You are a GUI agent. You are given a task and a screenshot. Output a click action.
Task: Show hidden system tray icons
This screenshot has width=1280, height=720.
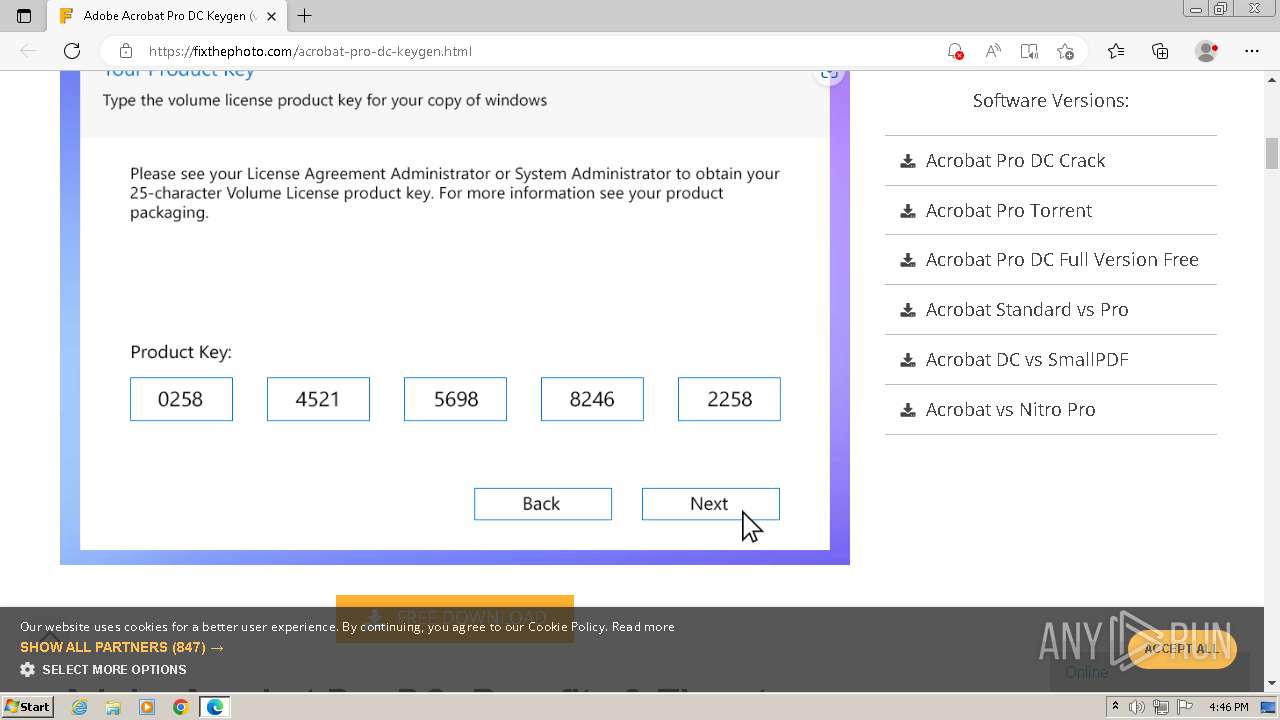coord(1115,707)
